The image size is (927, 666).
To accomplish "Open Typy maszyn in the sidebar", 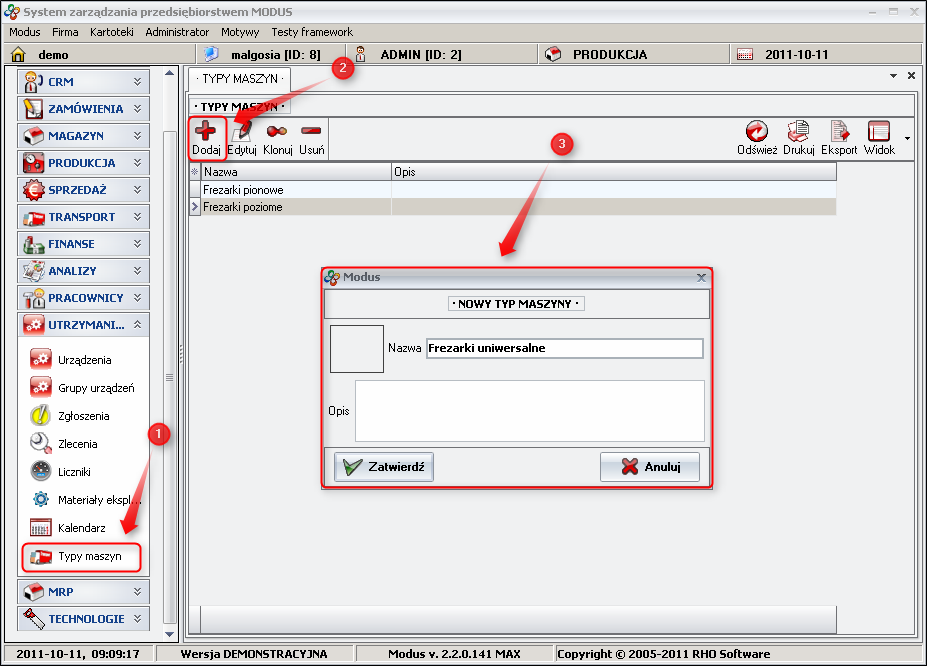I will pos(82,557).
